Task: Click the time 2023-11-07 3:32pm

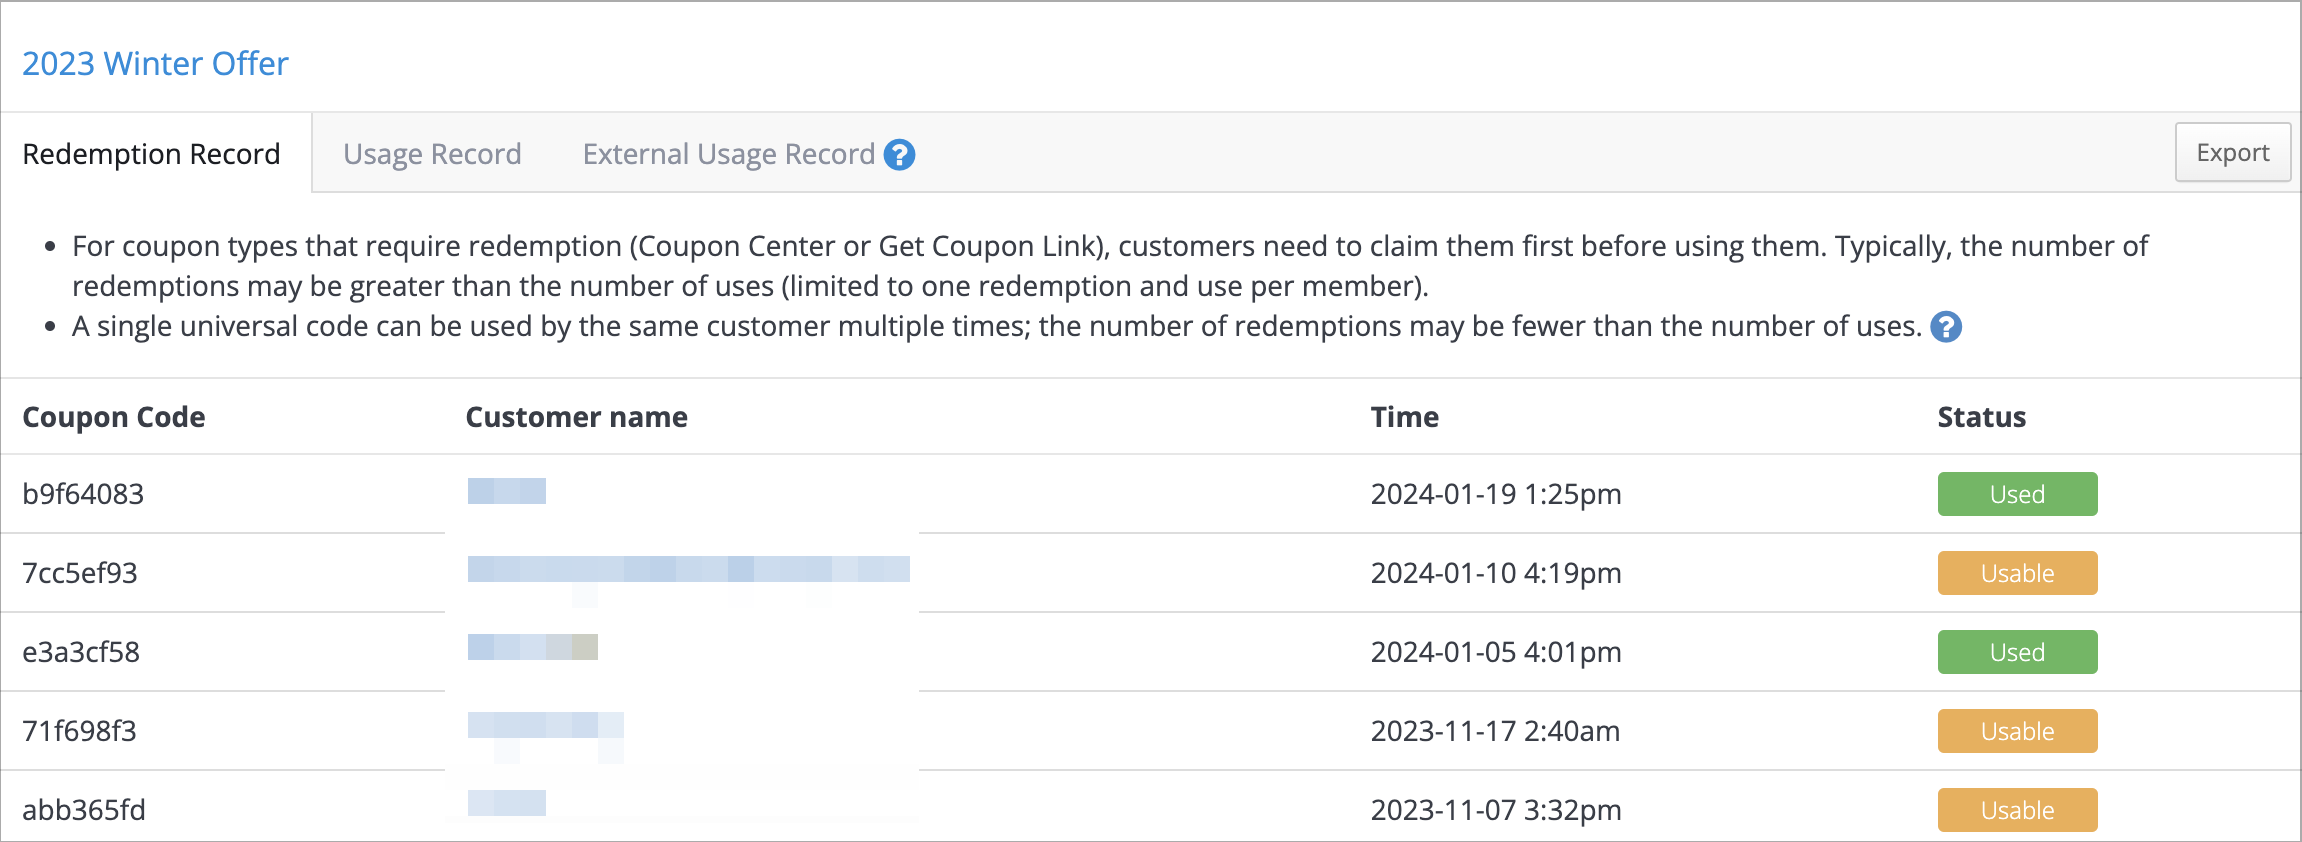Action: coord(1496,810)
